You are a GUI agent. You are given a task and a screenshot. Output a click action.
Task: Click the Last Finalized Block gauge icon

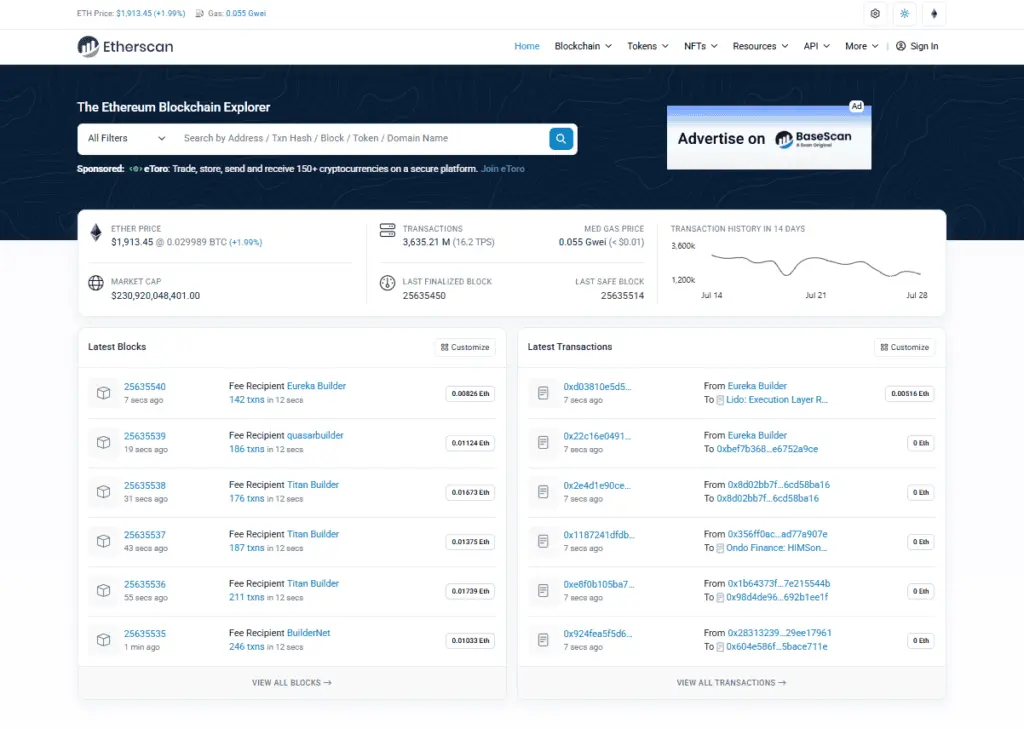coord(387,283)
